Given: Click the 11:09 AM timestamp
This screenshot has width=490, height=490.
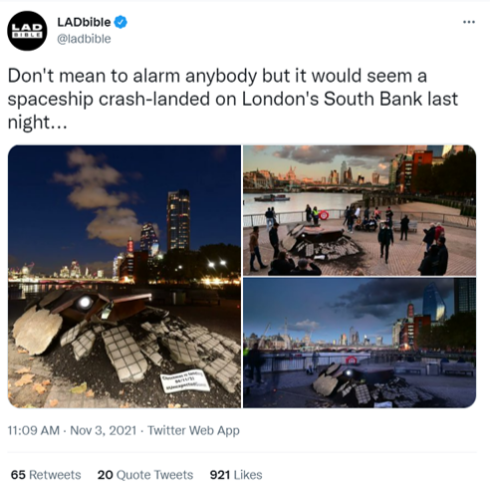Looking at the screenshot, I should pyautogui.click(x=33, y=430).
